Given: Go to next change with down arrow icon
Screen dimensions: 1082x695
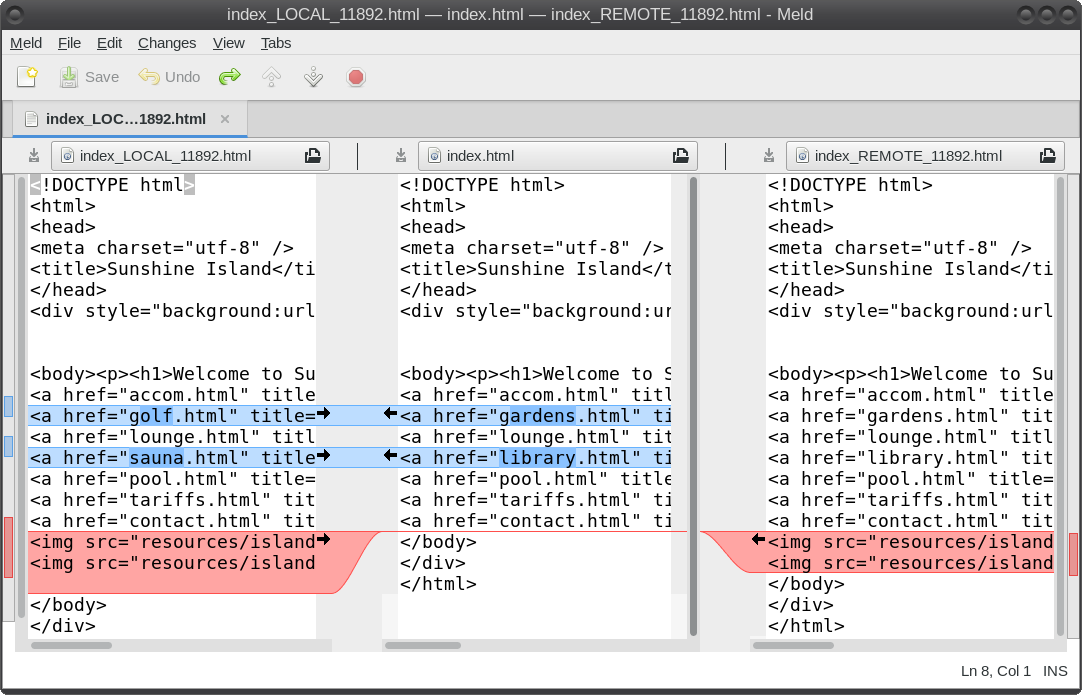Looking at the screenshot, I should pyautogui.click(x=313, y=77).
